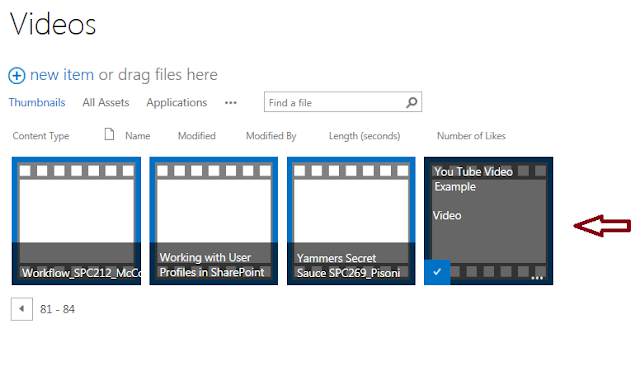The width and height of the screenshot is (640, 366).
Task: Click the 81 - 84 page range text
Action: pyautogui.click(x=58, y=309)
